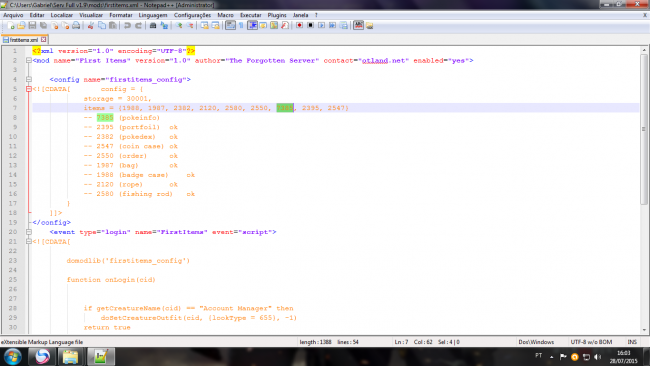
Task: Collapse the event tag fold on line 20
Action: [x=29, y=232]
